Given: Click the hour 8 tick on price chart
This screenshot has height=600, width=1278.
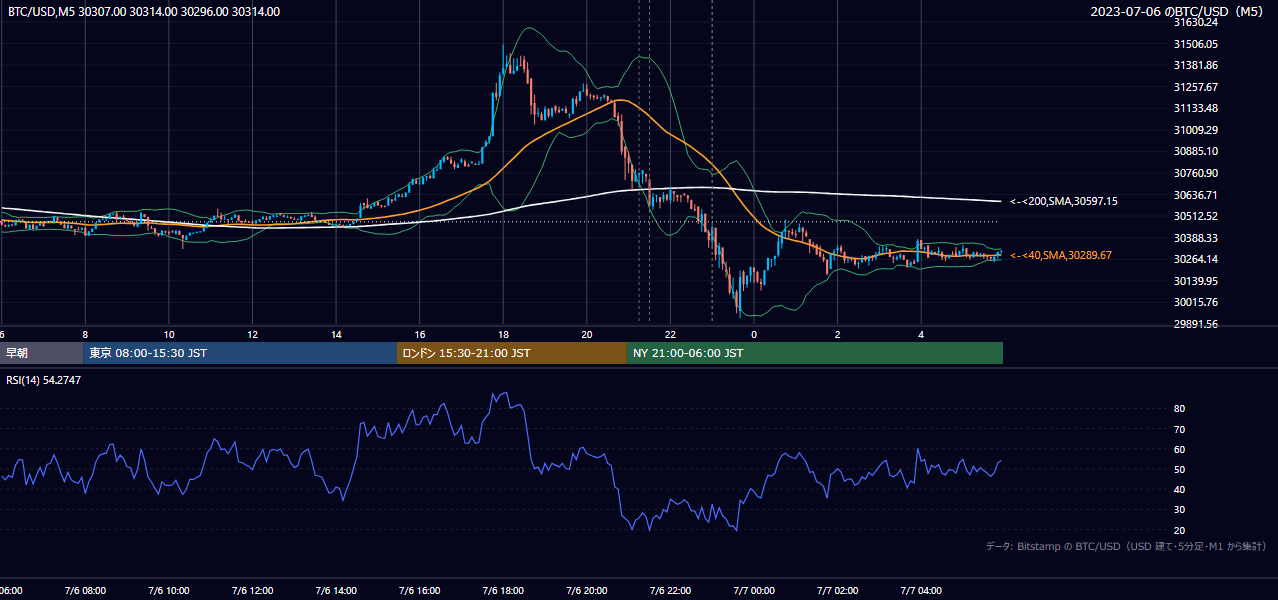Looking at the screenshot, I should pyautogui.click(x=85, y=334).
